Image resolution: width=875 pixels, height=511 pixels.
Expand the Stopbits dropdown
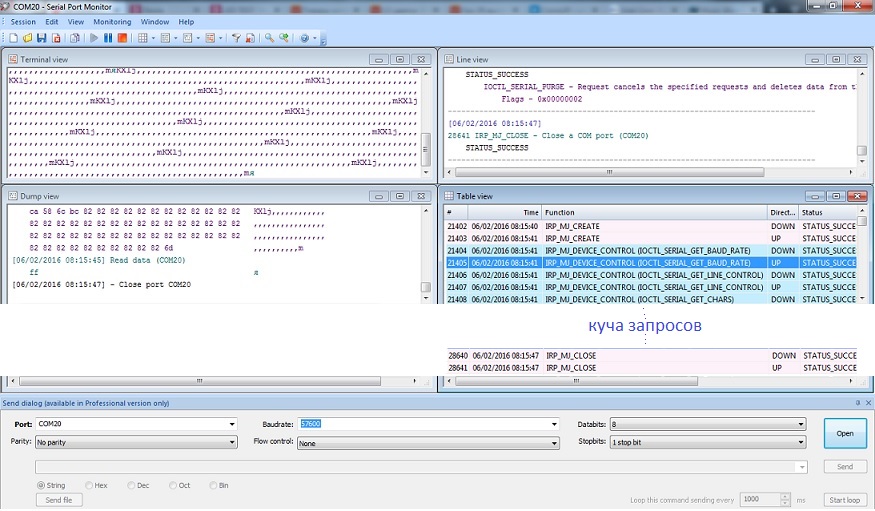(801, 442)
